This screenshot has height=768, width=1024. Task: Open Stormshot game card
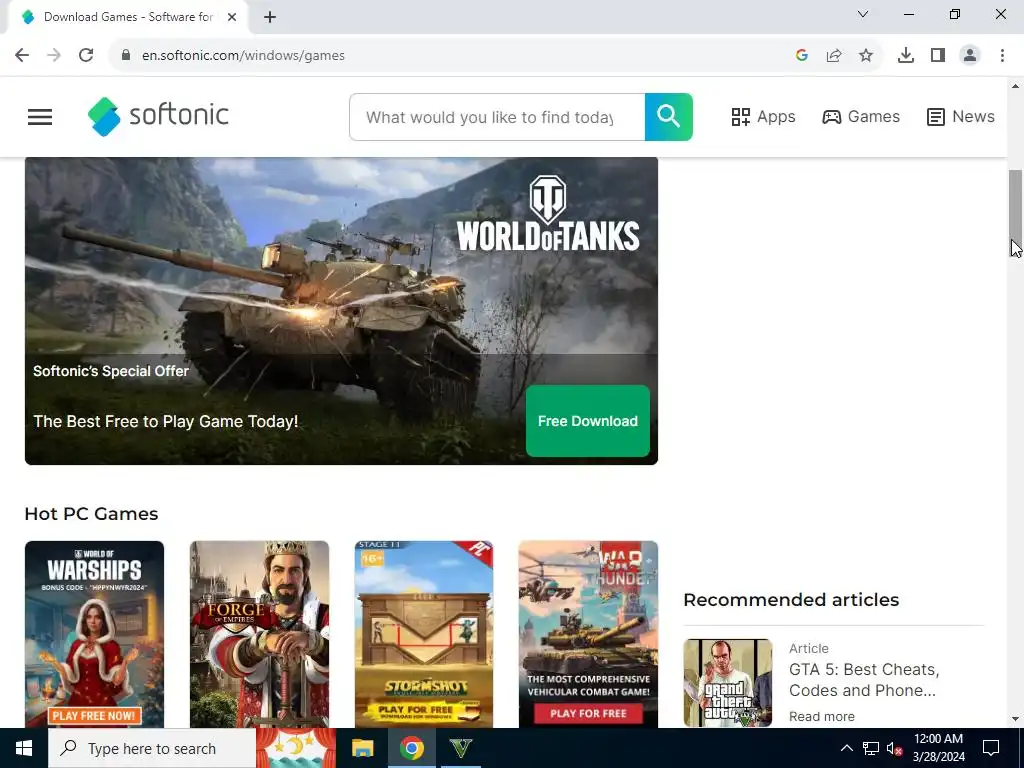(424, 634)
